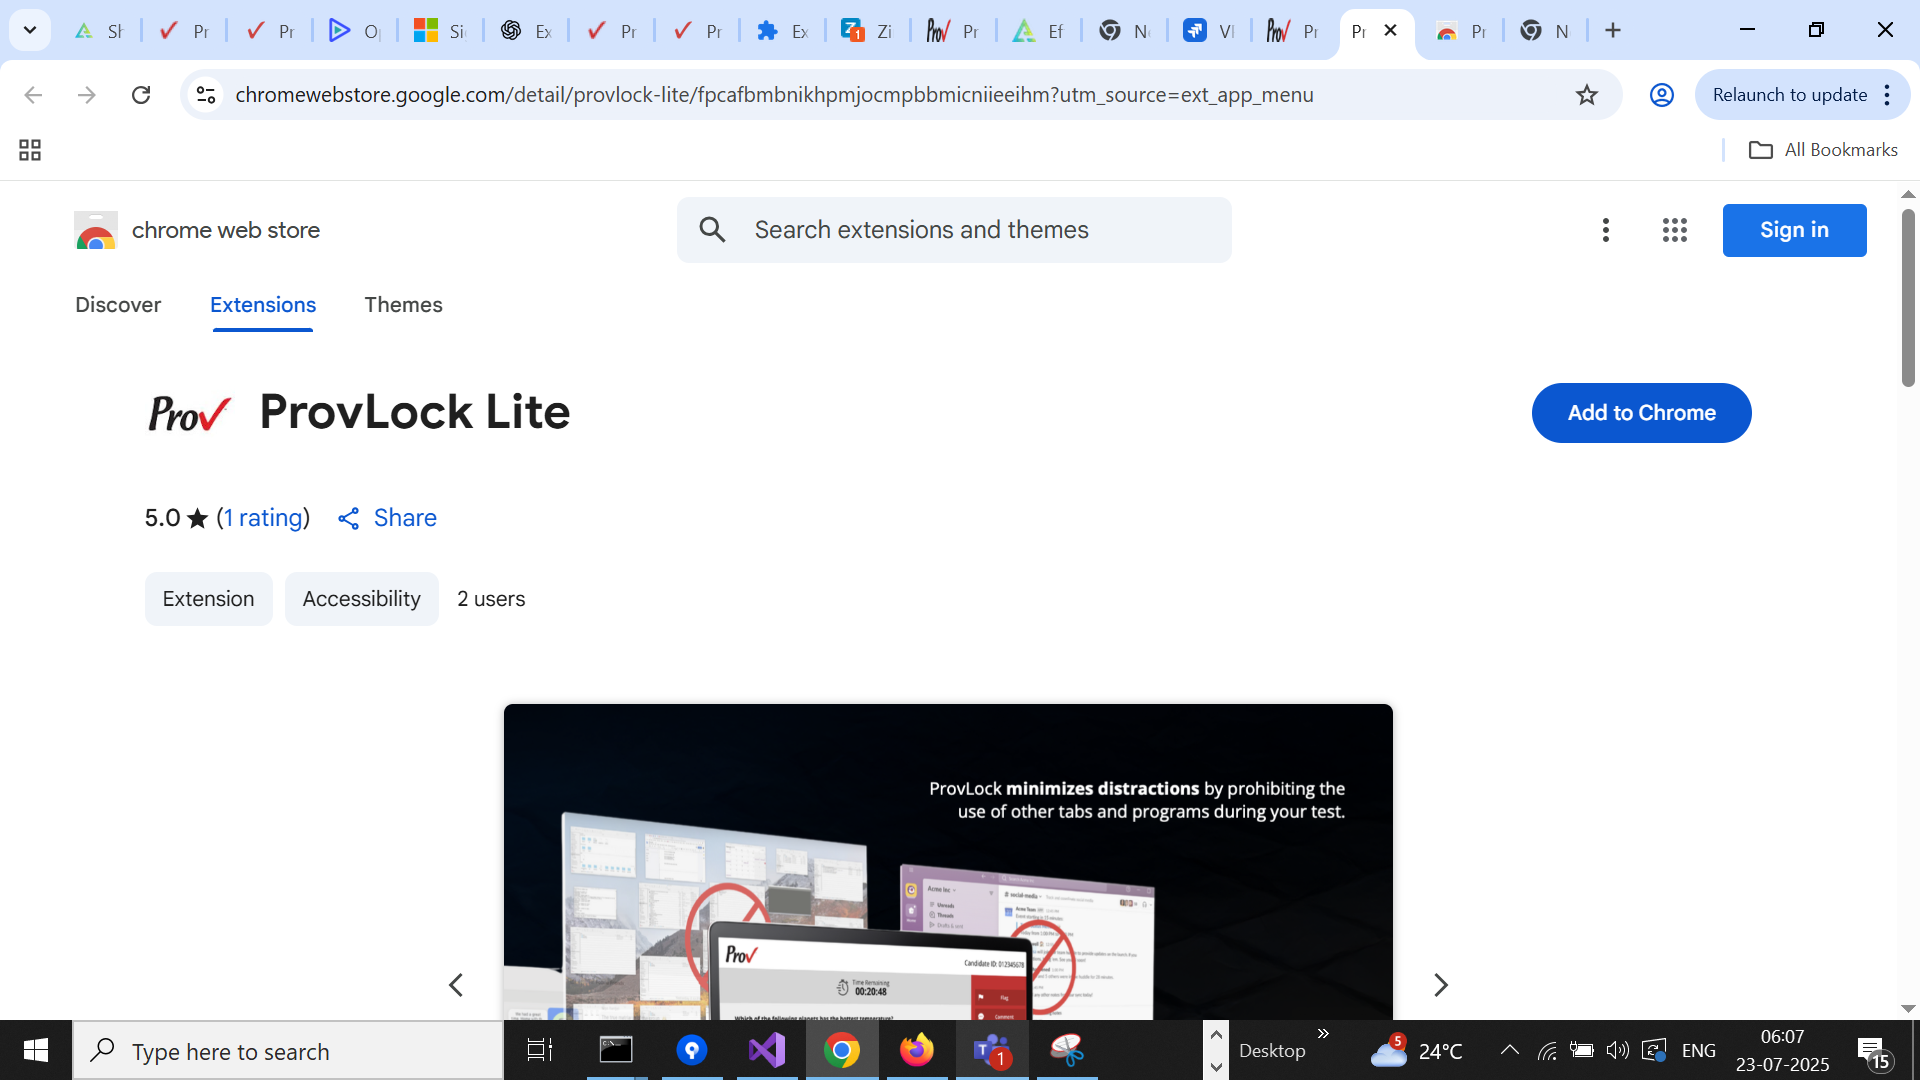1920x1080 pixels.
Task: Click the Sign in button
Action: [x=1794, y=230]
